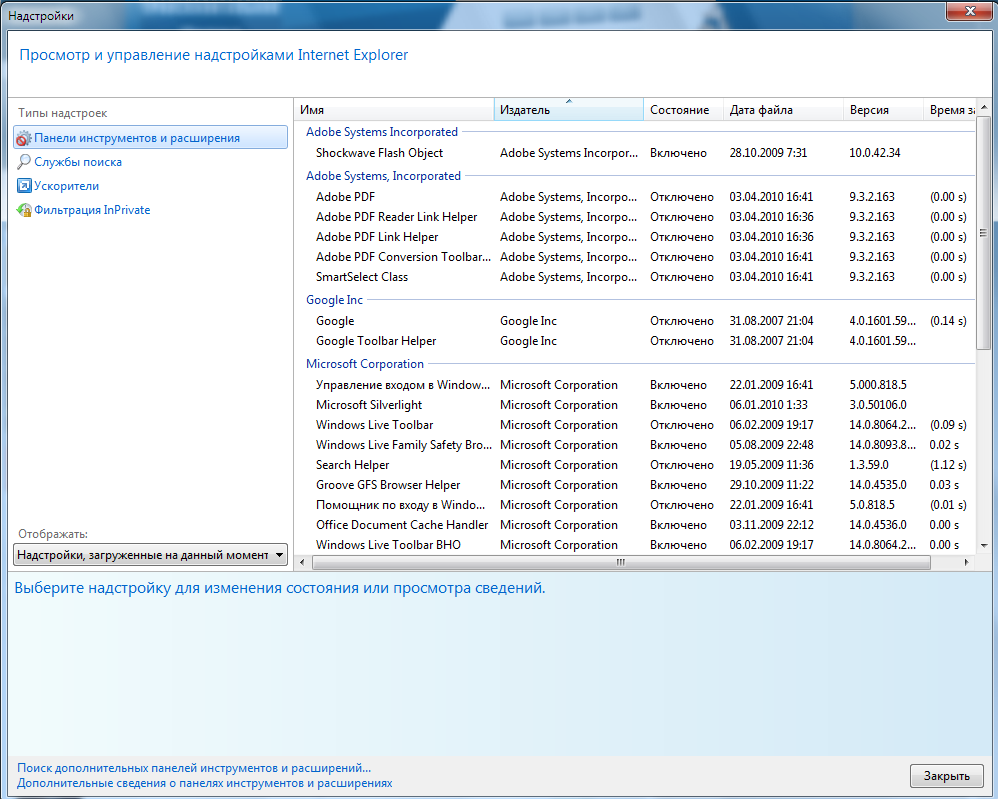Select the Microsoft Silverlight add-on
The width and height of the screenshot is (998, 799).
point(635,405)
